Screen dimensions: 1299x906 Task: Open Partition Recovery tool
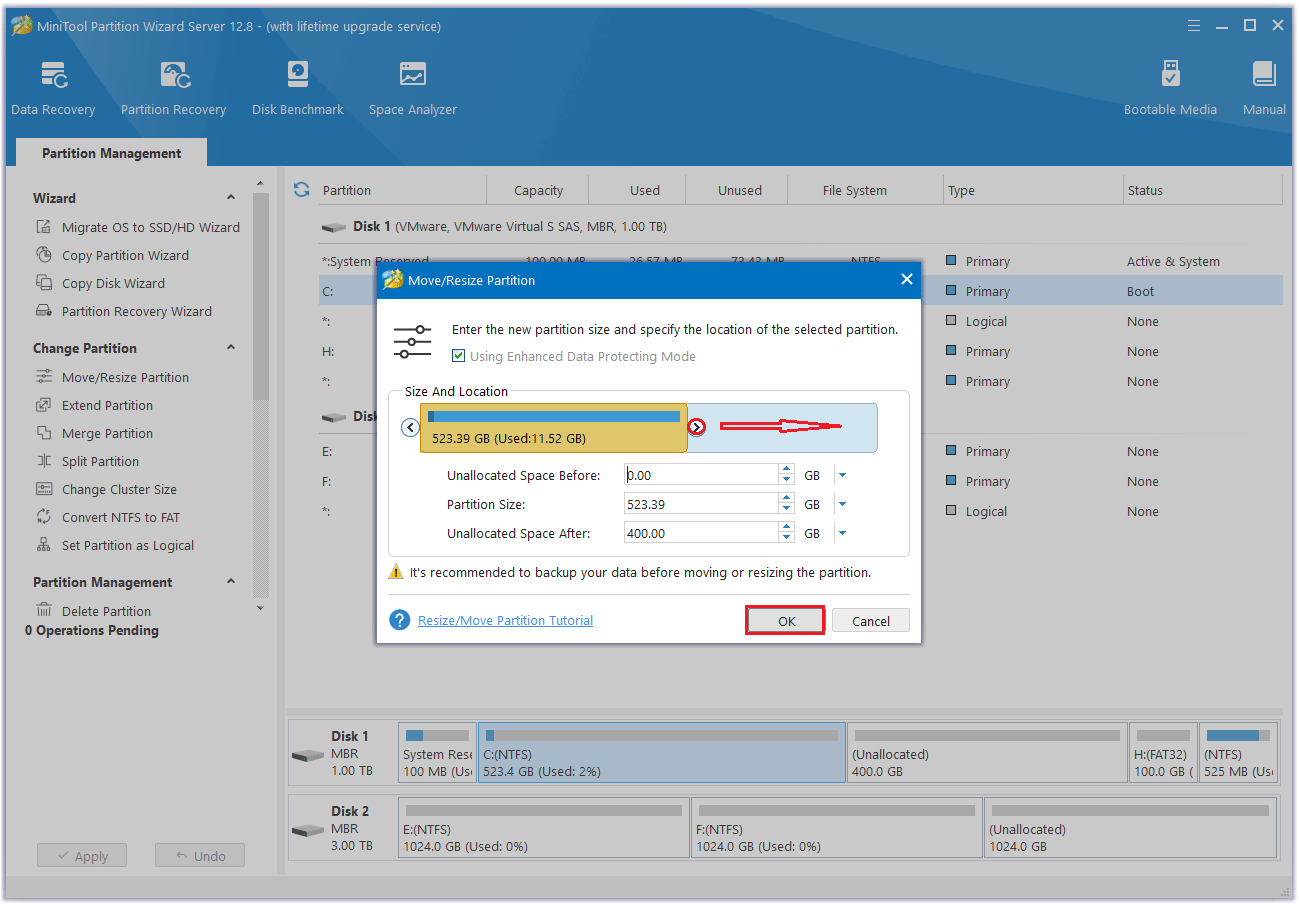click(173, 88)
